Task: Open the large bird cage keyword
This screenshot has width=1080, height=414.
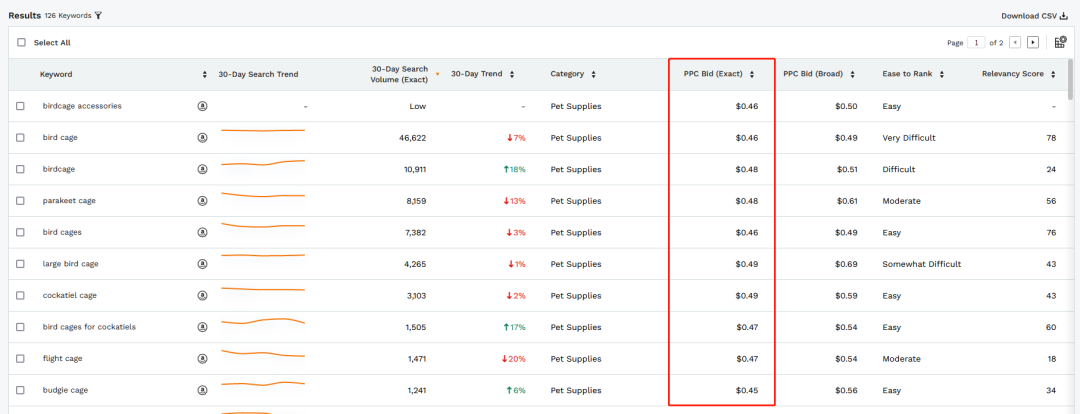Action: click(x=70, y=264)
